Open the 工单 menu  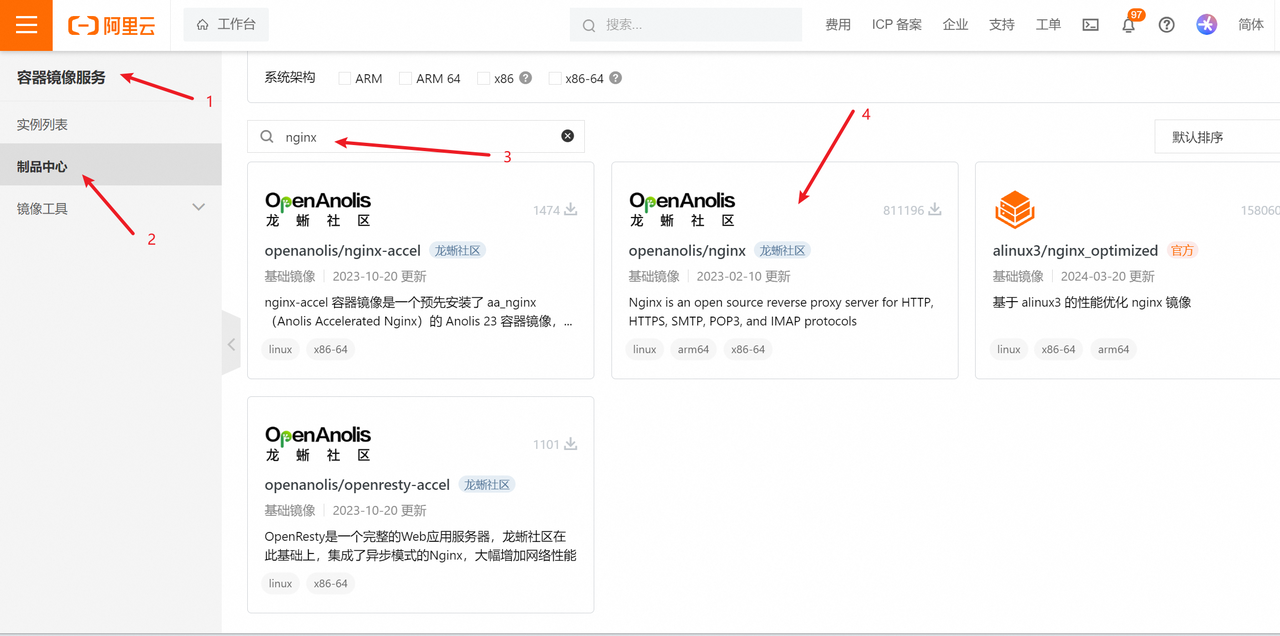[x=1048, y=25]
